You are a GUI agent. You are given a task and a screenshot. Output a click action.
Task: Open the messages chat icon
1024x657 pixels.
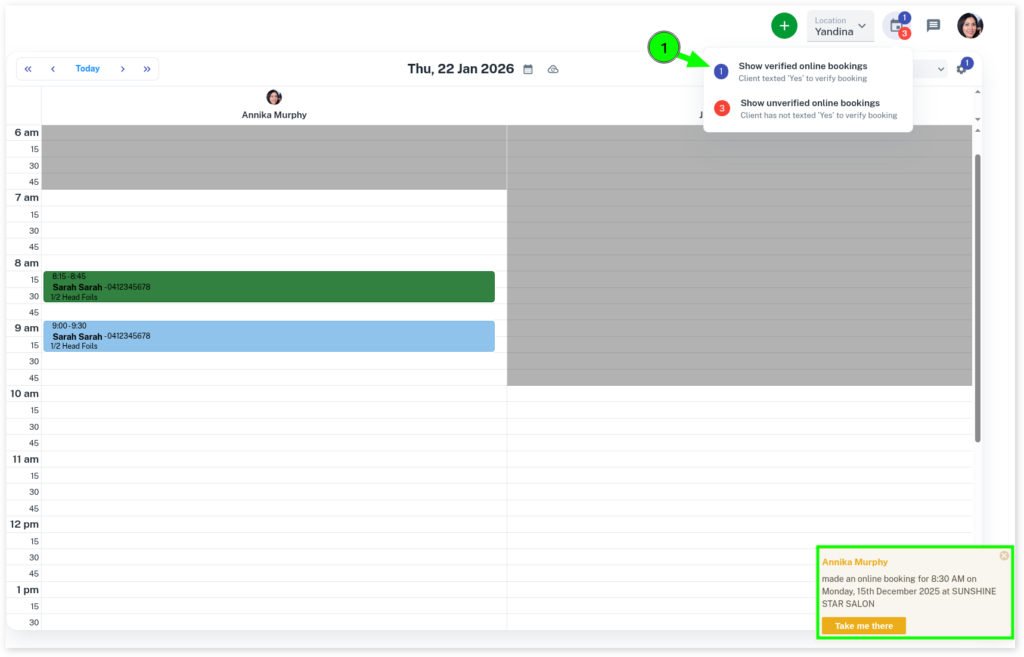[933, 26]
